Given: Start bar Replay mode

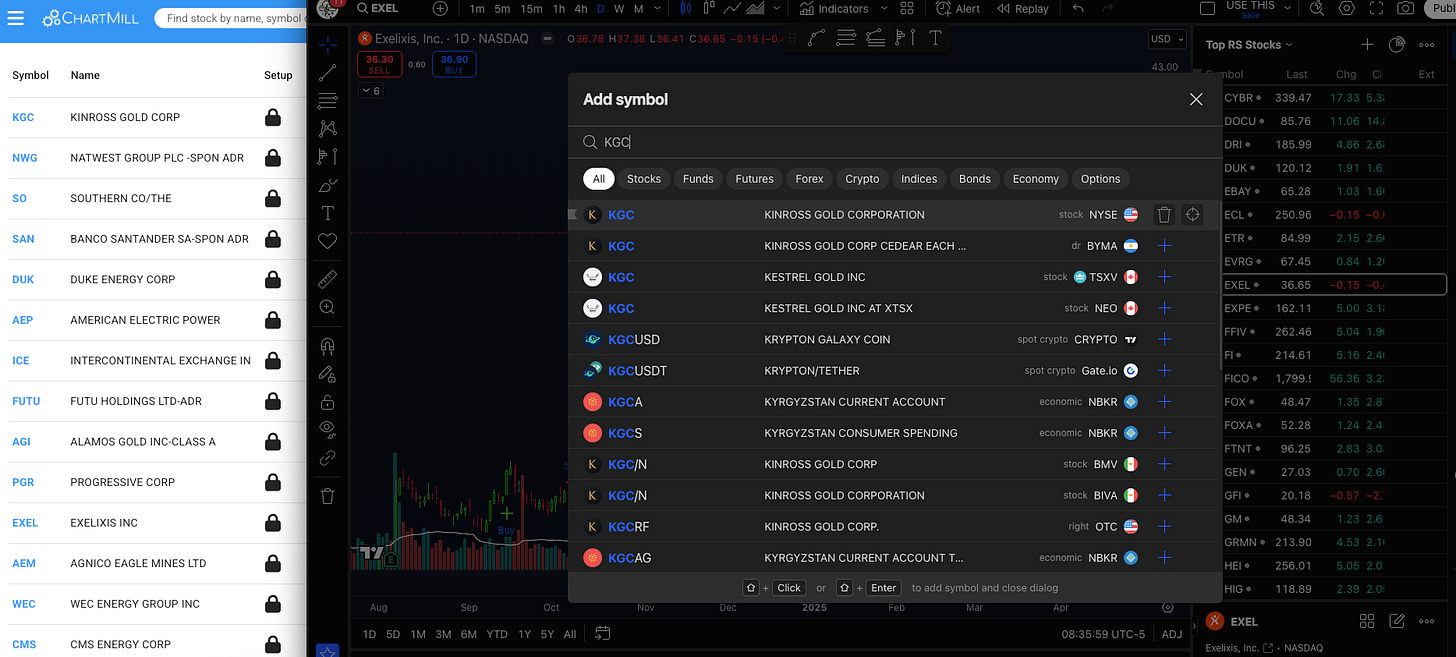Looking at the screenshot, I should coord(1022,8).
